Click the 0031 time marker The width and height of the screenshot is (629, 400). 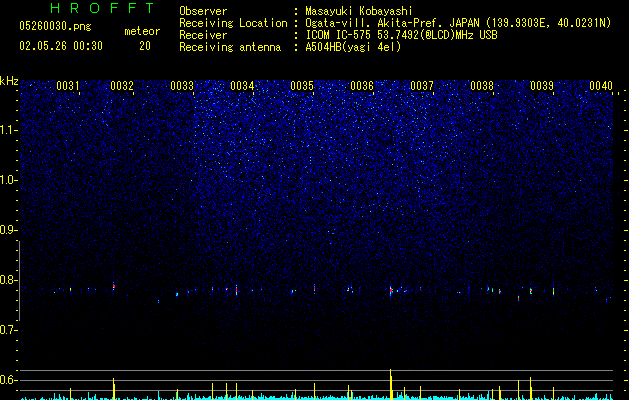(68, 86)
